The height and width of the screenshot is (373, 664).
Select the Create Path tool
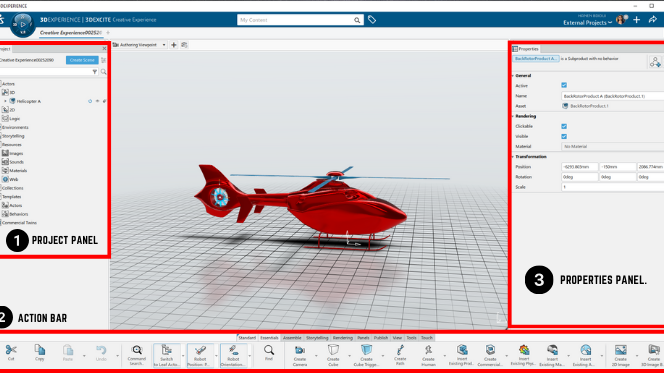coord(400,355)
